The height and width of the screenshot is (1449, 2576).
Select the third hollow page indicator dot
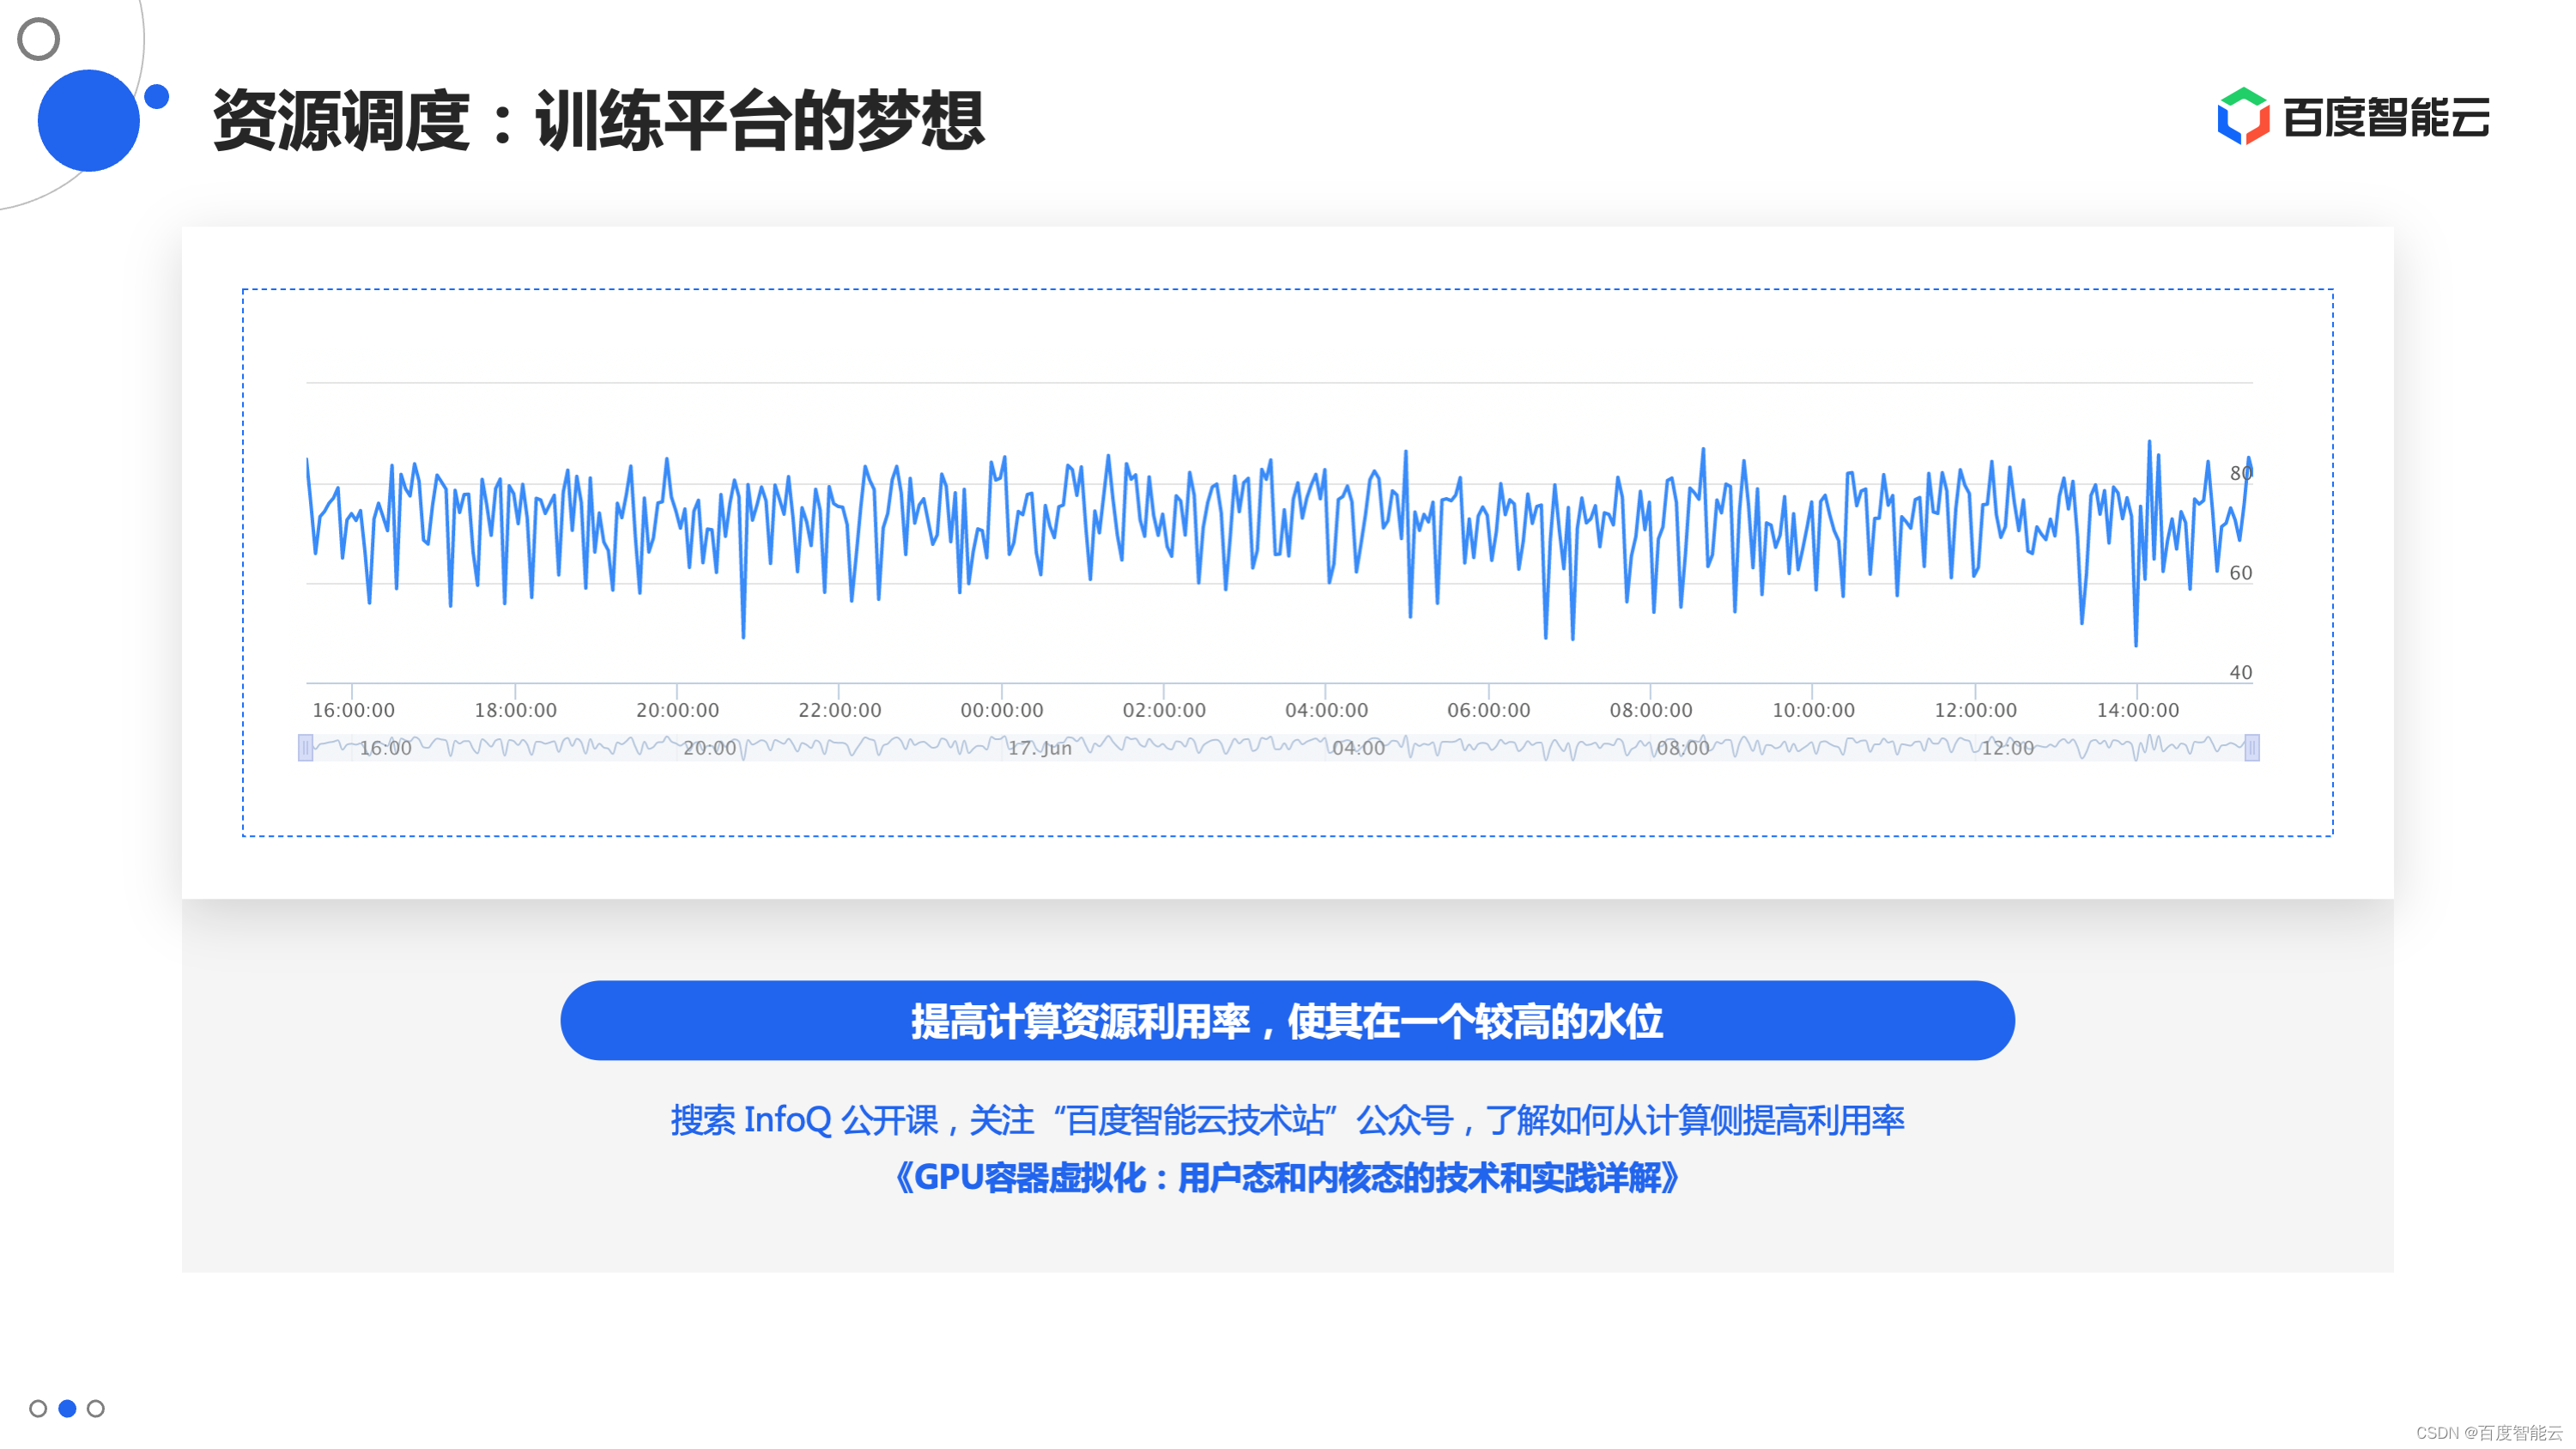coord(96,1408)
